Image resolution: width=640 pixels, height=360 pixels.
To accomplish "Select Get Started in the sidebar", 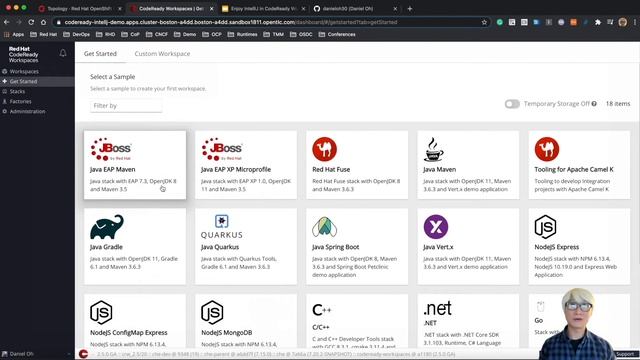I will (x=23, y=81).
